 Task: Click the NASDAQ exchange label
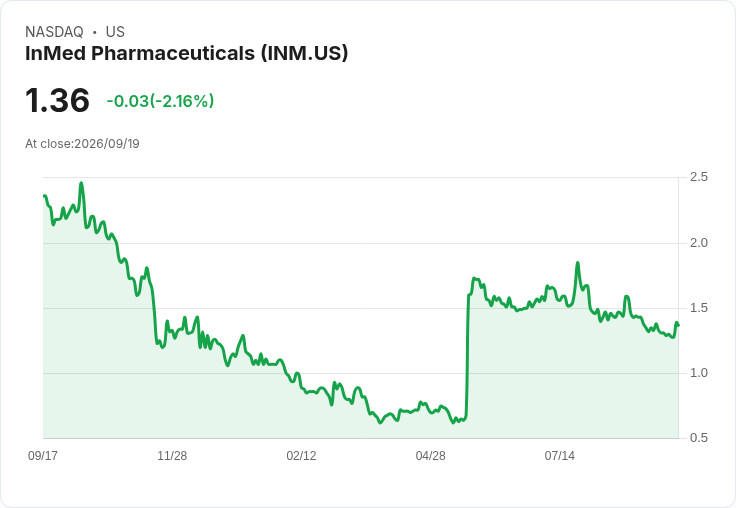pyautogui.click(x=54, y=32)
